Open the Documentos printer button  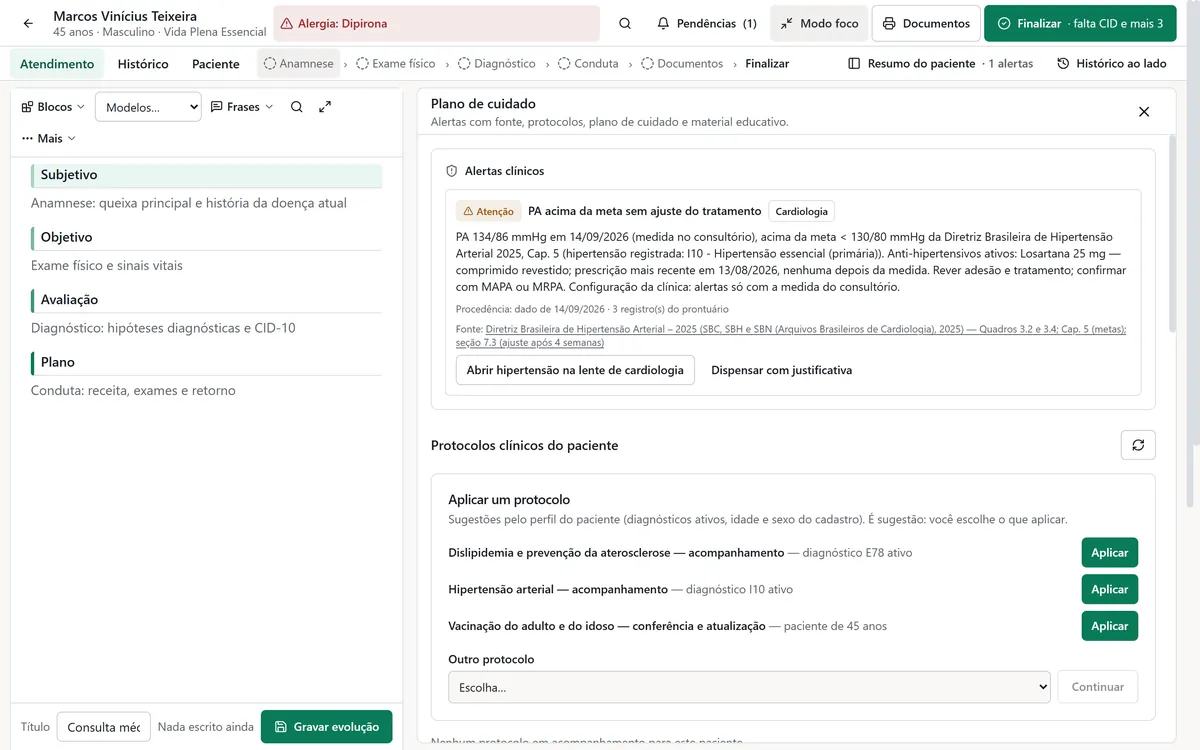926,23
